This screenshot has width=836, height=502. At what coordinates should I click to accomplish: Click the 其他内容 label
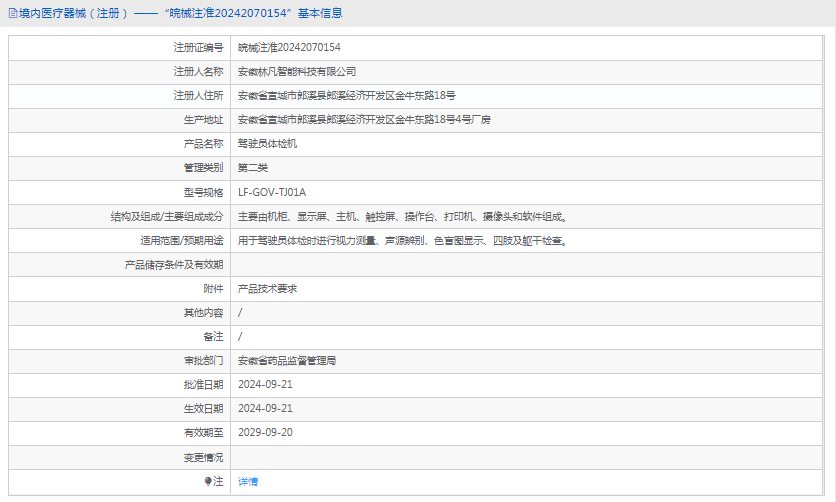pos(204,312)
